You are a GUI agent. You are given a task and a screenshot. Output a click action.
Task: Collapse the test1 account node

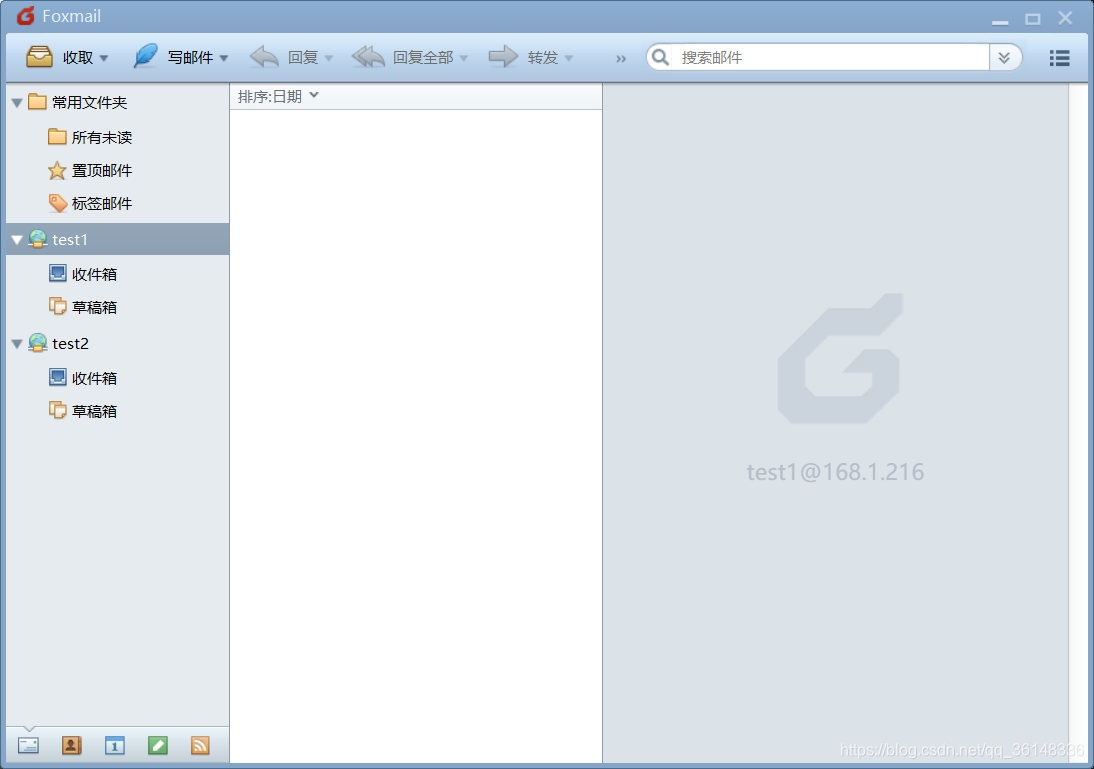tap(17, 239)
